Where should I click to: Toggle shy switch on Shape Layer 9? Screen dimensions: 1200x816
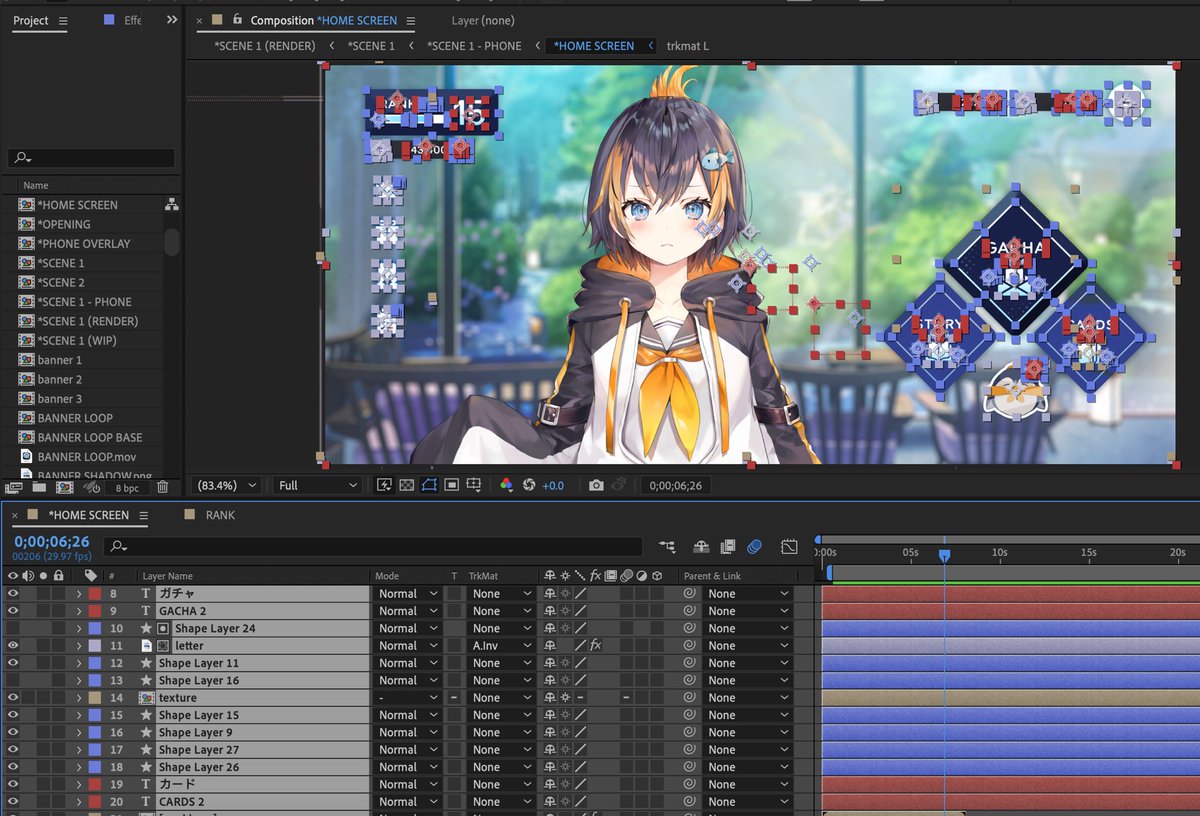[550, 733]
